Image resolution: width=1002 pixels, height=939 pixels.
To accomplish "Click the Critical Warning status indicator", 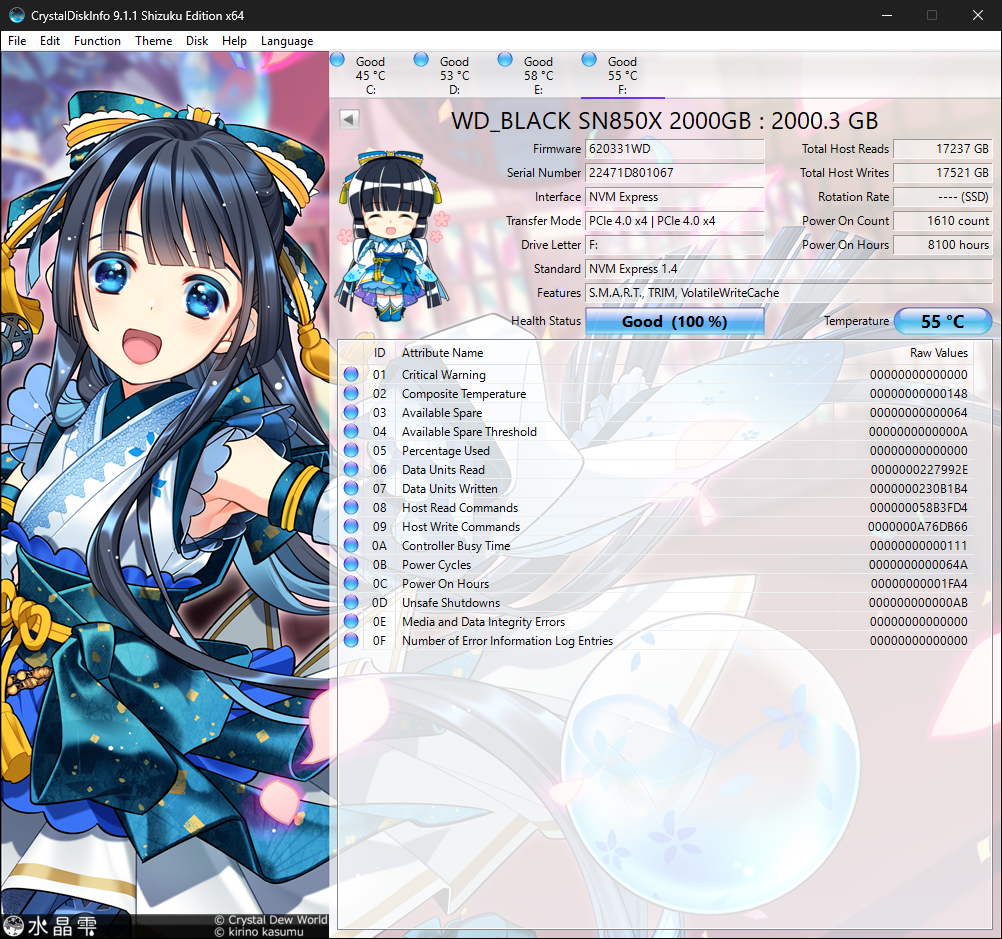I will [x=351, y=374].
